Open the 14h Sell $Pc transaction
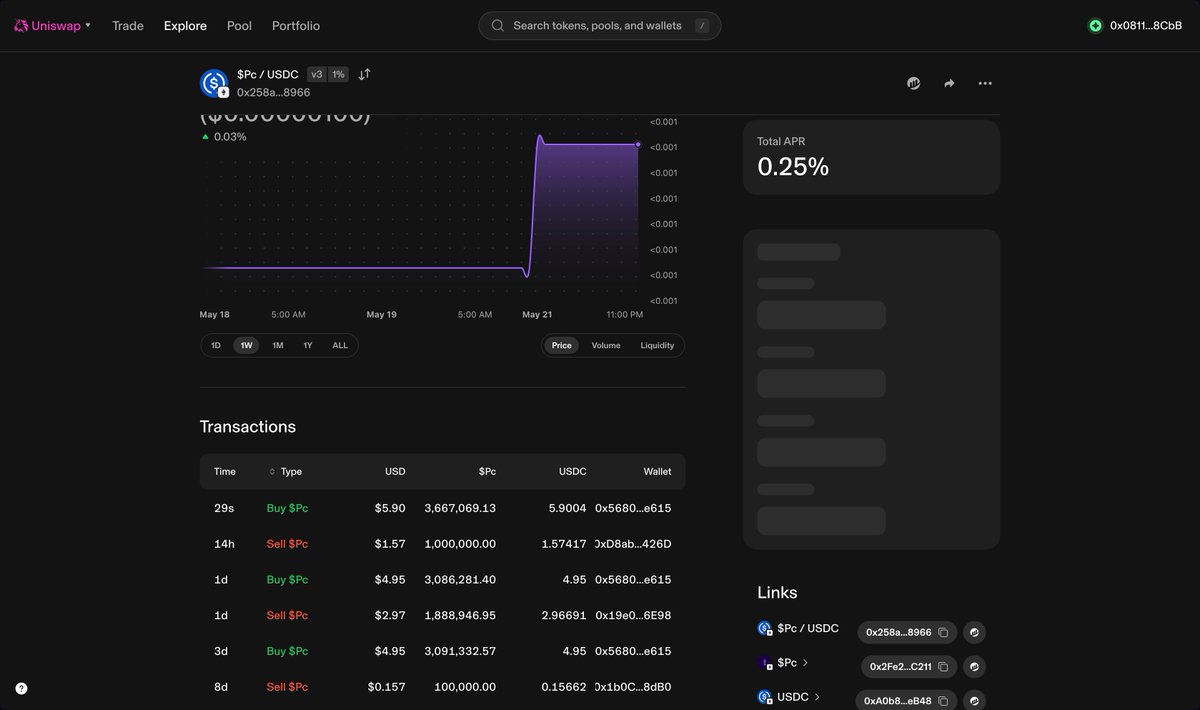Viewport: 1200px width, 710px height. 443,544
